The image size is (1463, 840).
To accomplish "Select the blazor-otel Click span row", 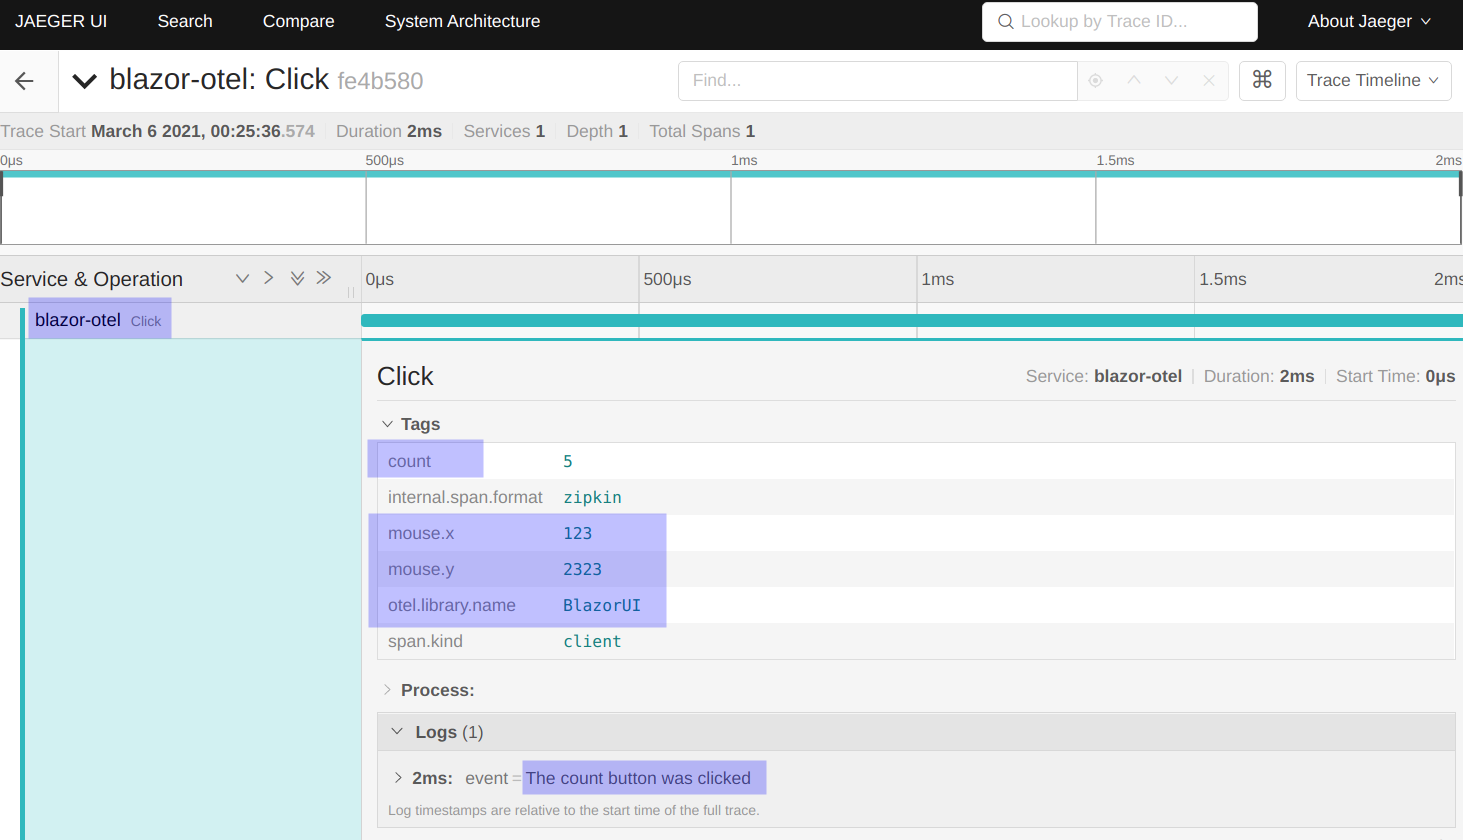I will click(x=98, y=320).
